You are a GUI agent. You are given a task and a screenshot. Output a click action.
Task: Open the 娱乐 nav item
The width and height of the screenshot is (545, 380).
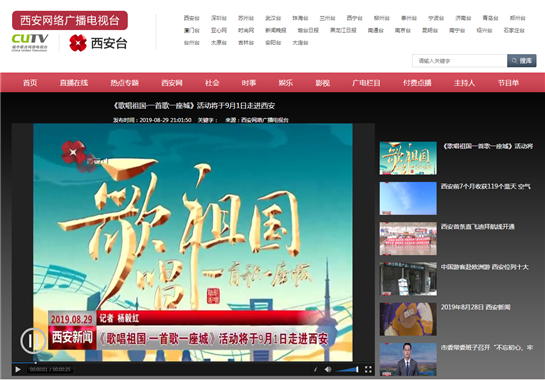pyautogui.click(x=285, y=83)
